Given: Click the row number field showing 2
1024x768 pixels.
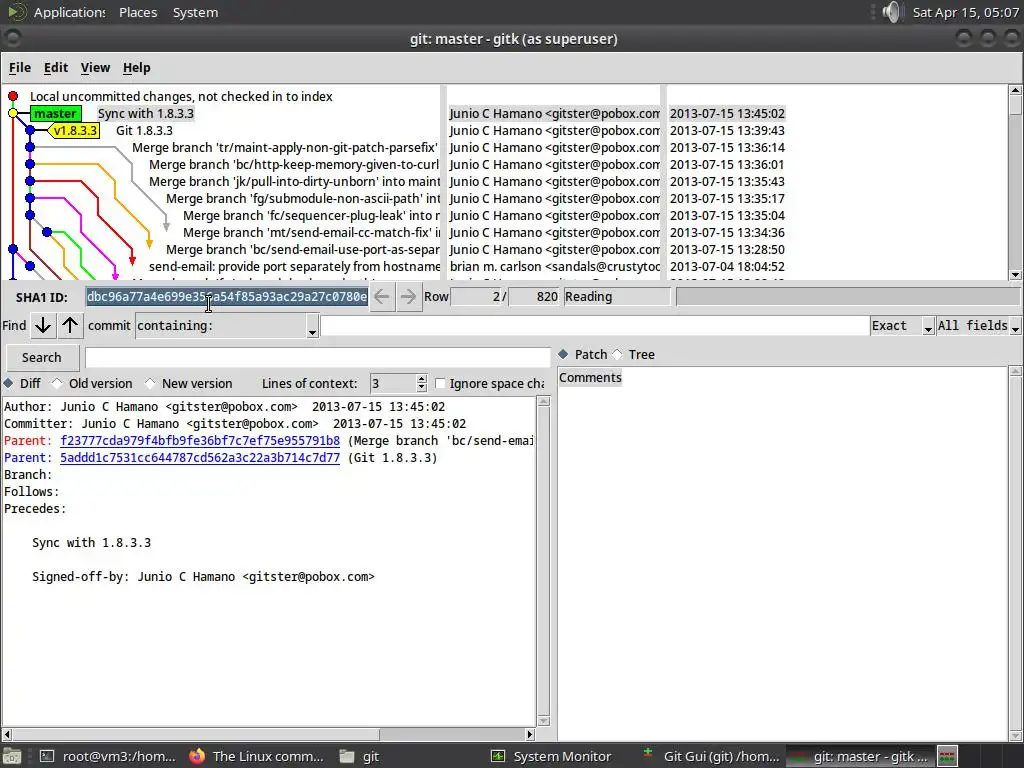Looking at the screenshot, I should [x=479, y=296].
